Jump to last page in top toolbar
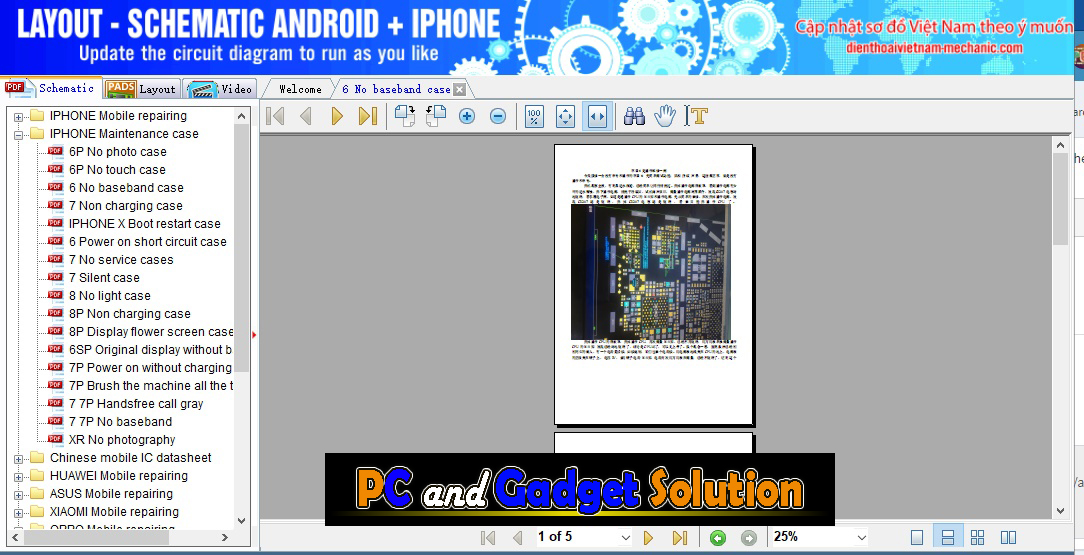1084x555 pixels. pos(368,116)
